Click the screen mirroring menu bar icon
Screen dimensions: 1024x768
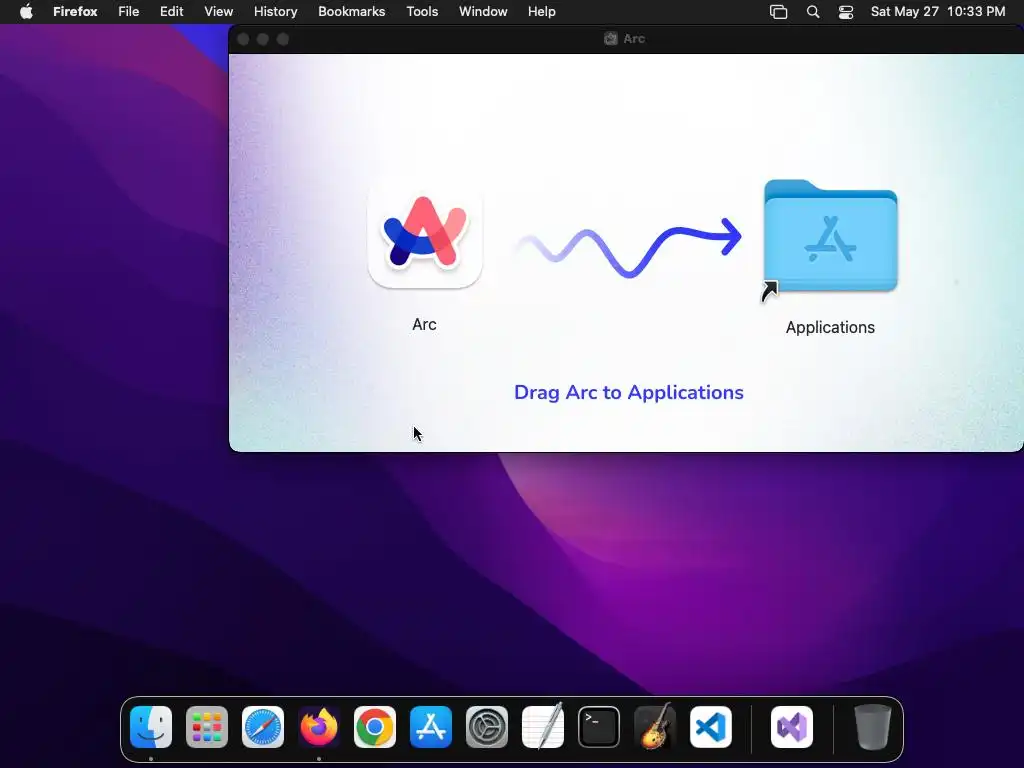(778, 12)
